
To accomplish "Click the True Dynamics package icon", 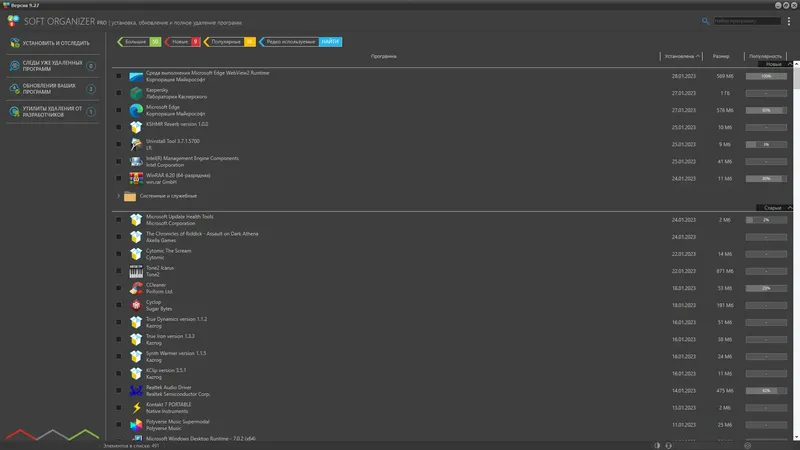I will tap(136, 322).
